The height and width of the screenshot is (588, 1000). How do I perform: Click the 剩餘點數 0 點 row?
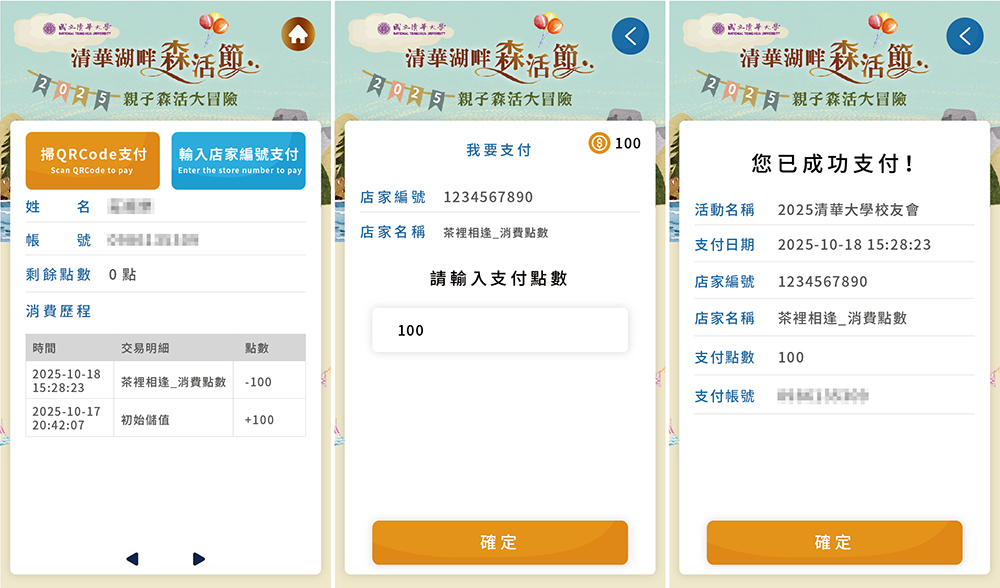tap(166, 274)
